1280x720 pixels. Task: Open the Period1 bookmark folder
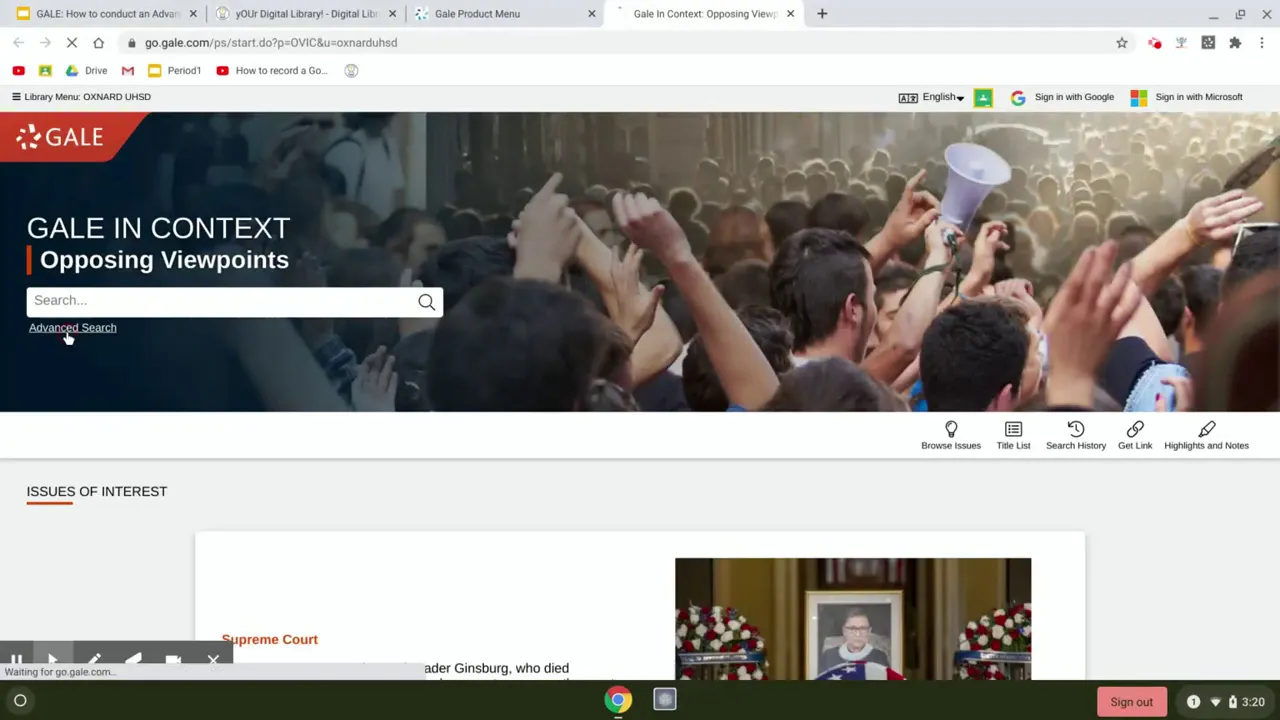pos(174,71)
